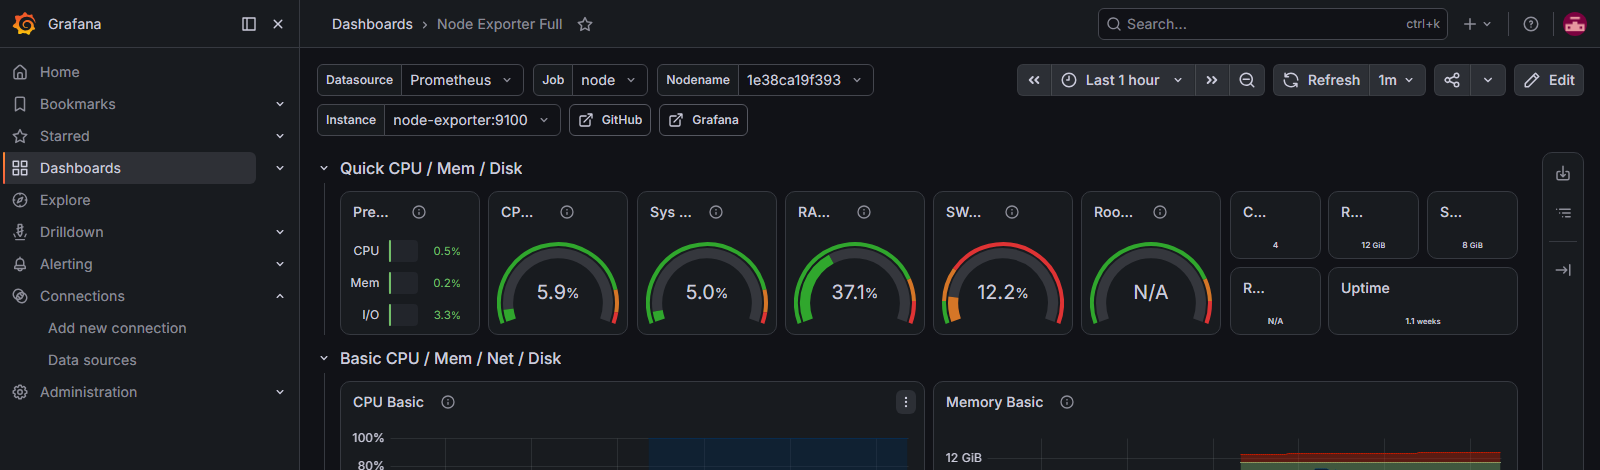Undock the sidebar menu
The width and height of the screenshot is (1600, 470).
249,24
